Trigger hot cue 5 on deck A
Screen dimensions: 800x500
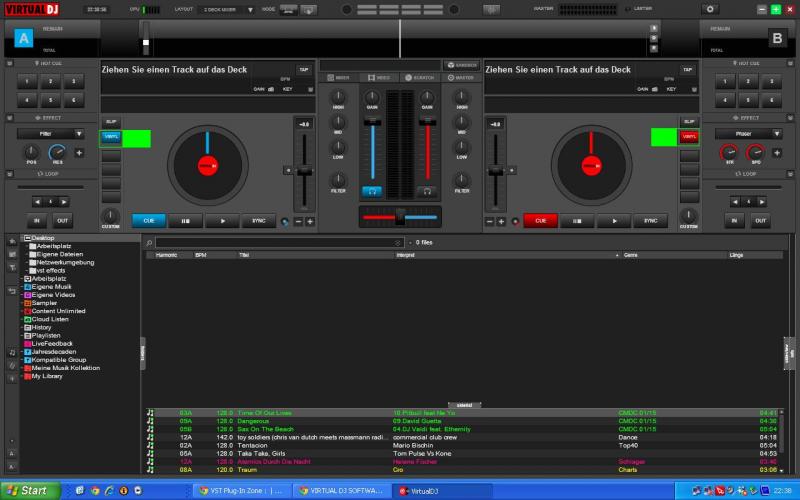(51, 100)
